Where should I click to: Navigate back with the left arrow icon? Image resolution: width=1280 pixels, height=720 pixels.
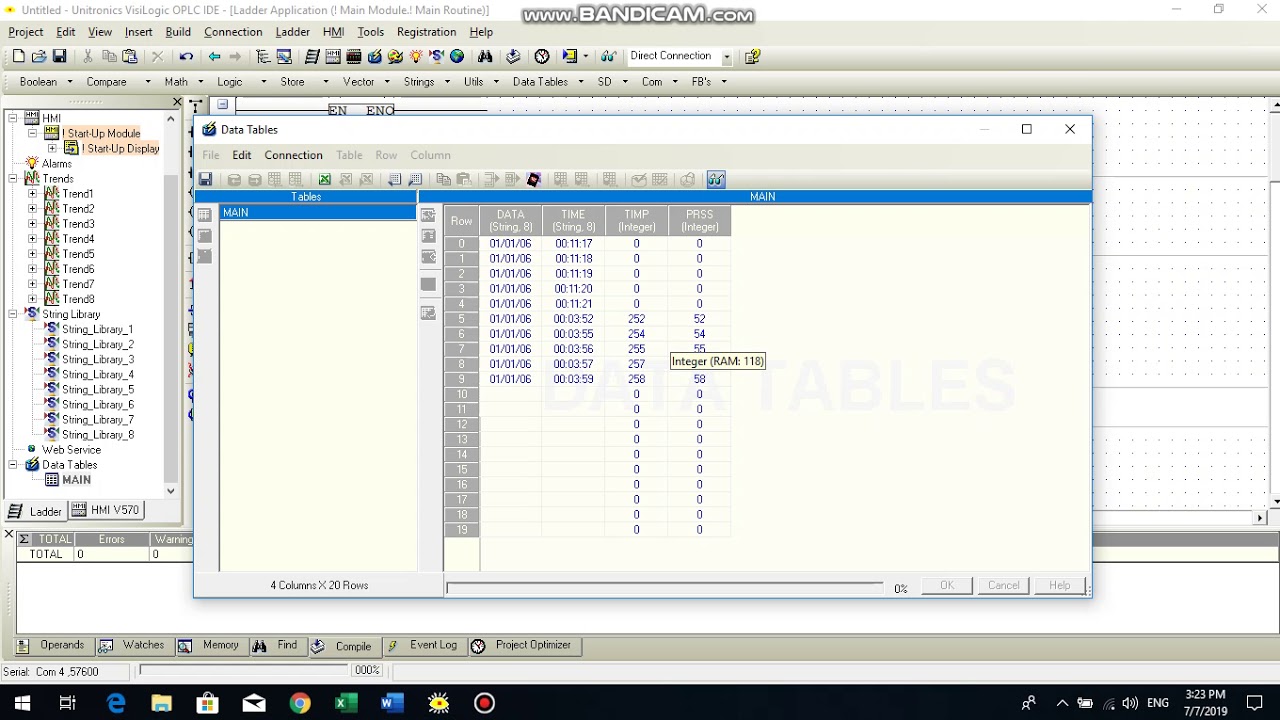click(214, 56)
